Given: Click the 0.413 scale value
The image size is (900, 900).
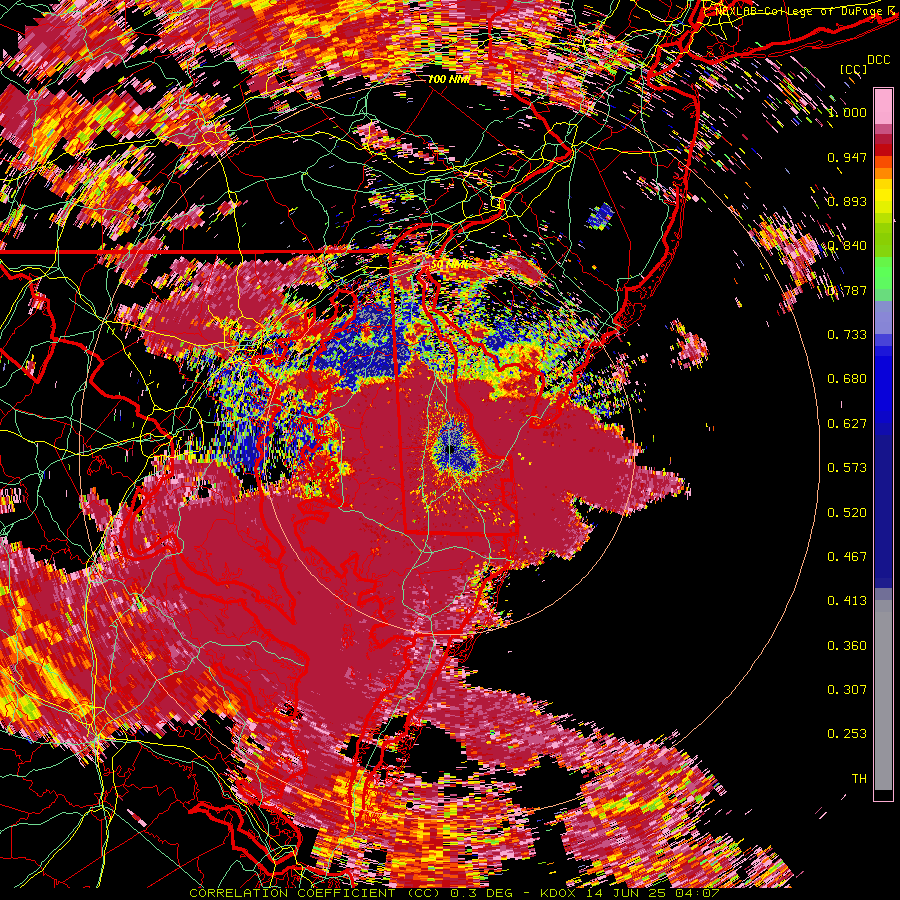Looking at the screenshot, I should pyautogui.click(x=847, y=601).
